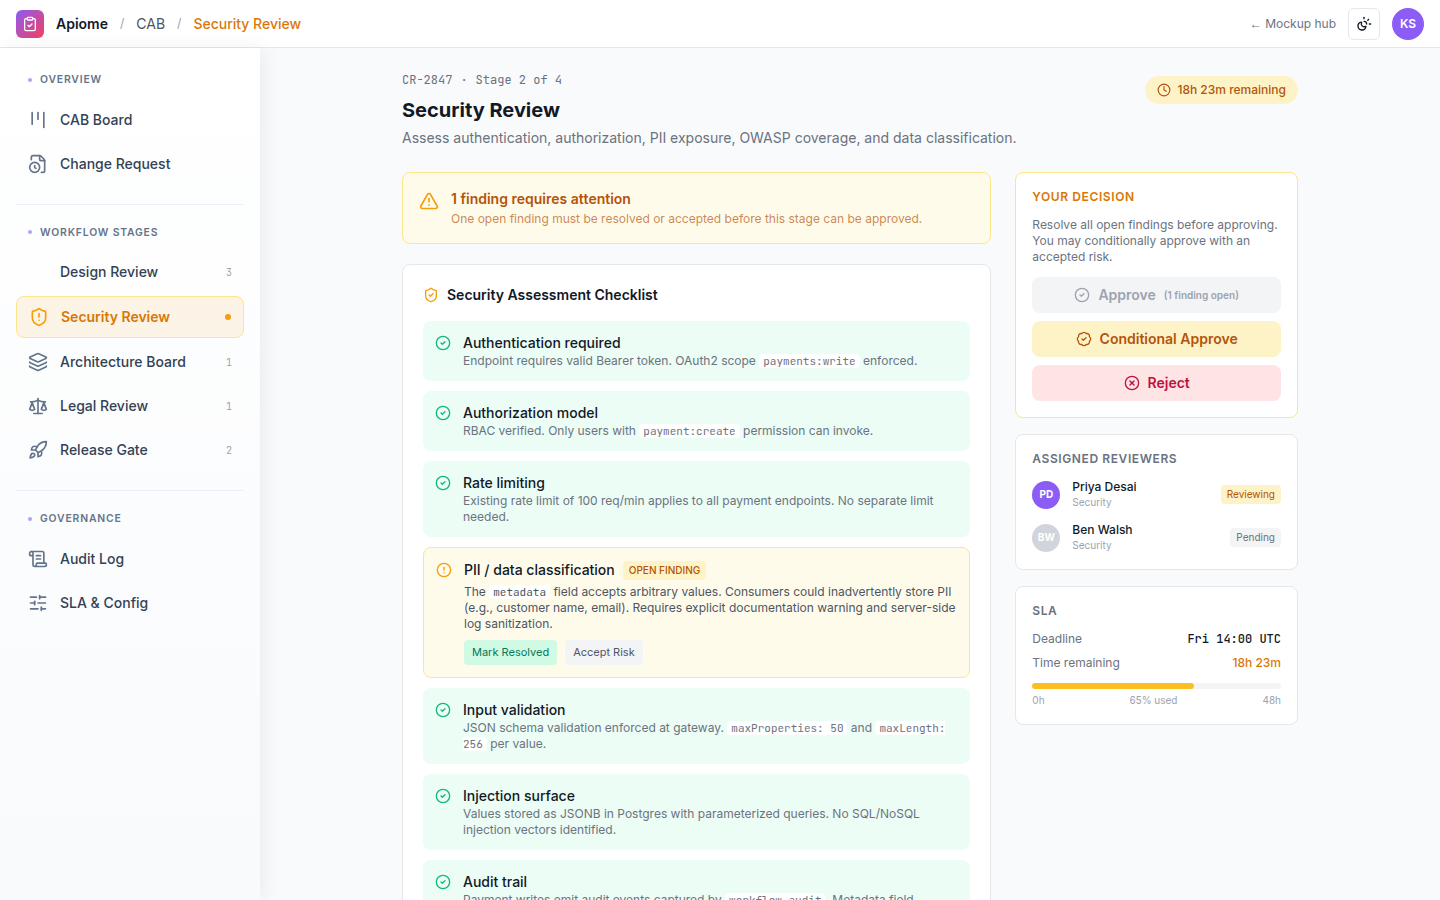Click the CAB Board sidebar icon
Viewport: 1440px width, 900px height.
pyautogui.click(x=38, y=120)
